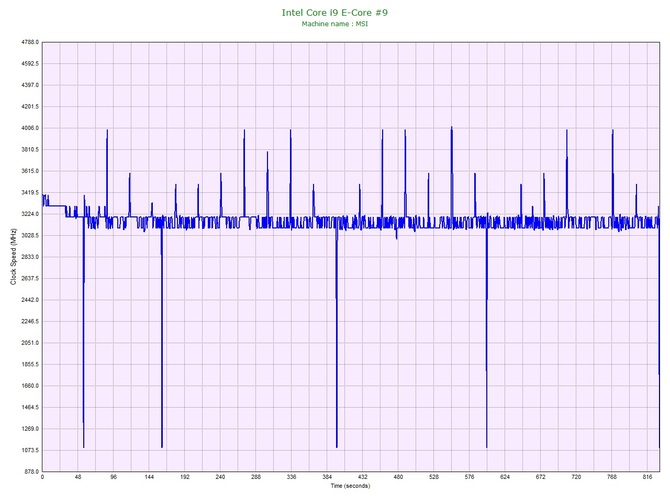This screenshot has height=503, width=670.
Task: Click the 144 tick on time axis
Action: click(149, 477)
